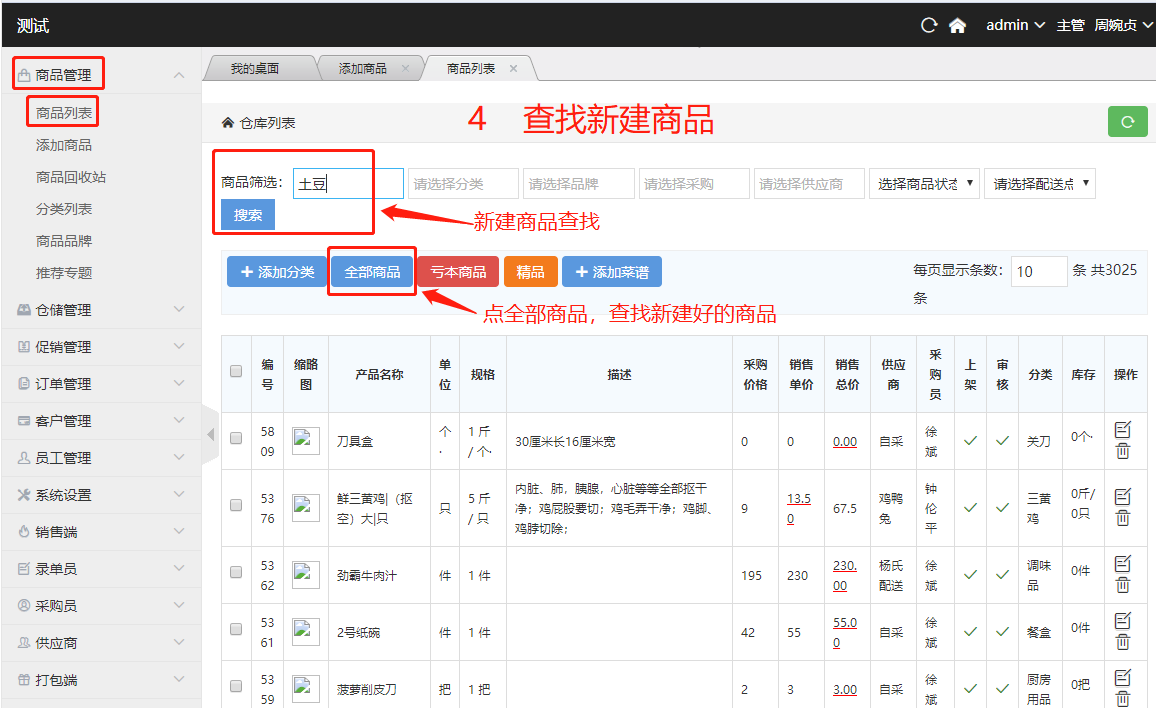Click the home icon in top bar

(957, 26)
